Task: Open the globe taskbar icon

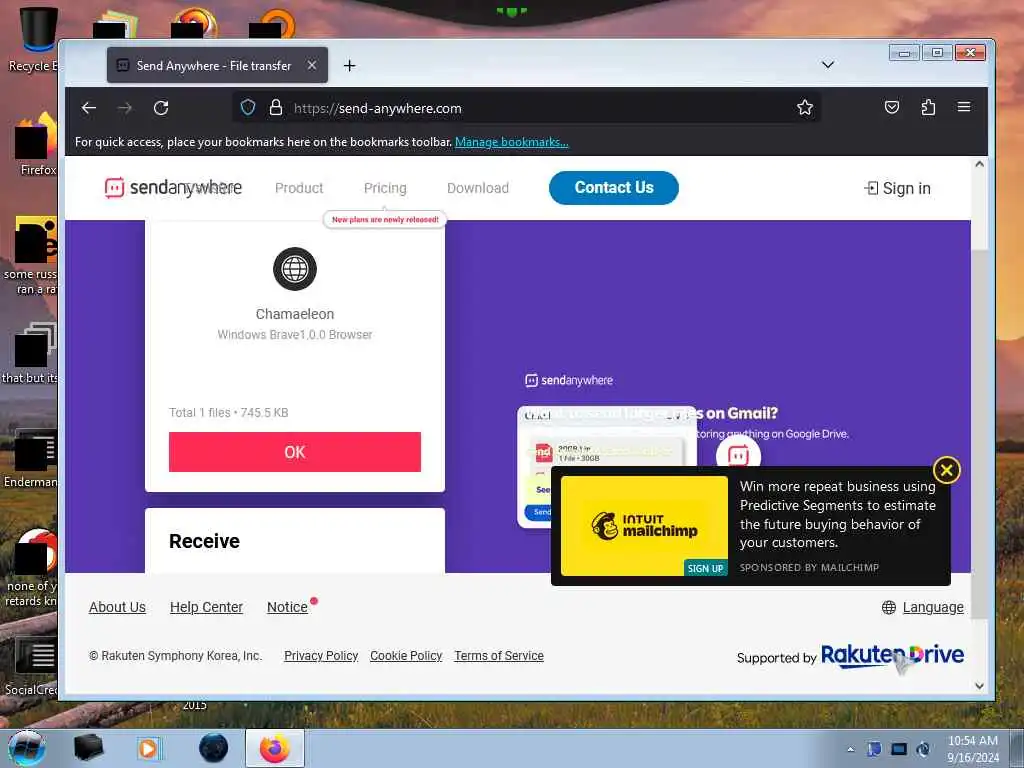Action: point(214,748)
